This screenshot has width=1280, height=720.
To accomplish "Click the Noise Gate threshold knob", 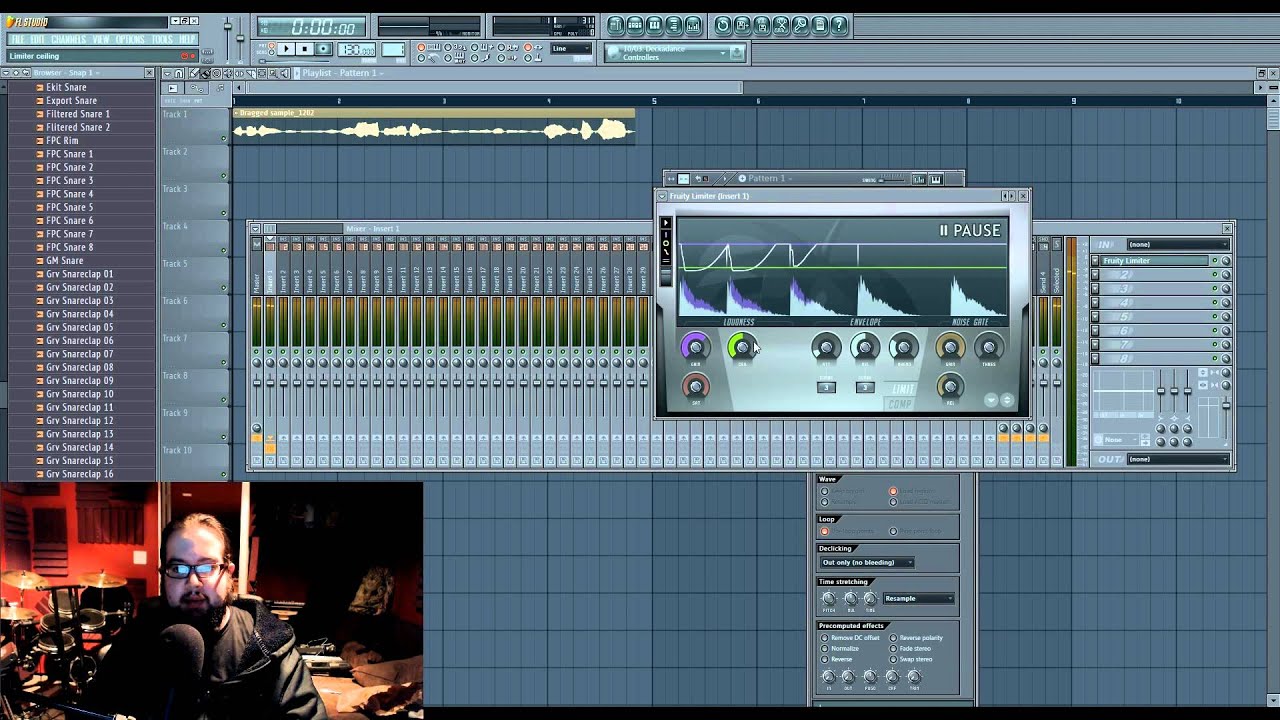I will (988, 347).
